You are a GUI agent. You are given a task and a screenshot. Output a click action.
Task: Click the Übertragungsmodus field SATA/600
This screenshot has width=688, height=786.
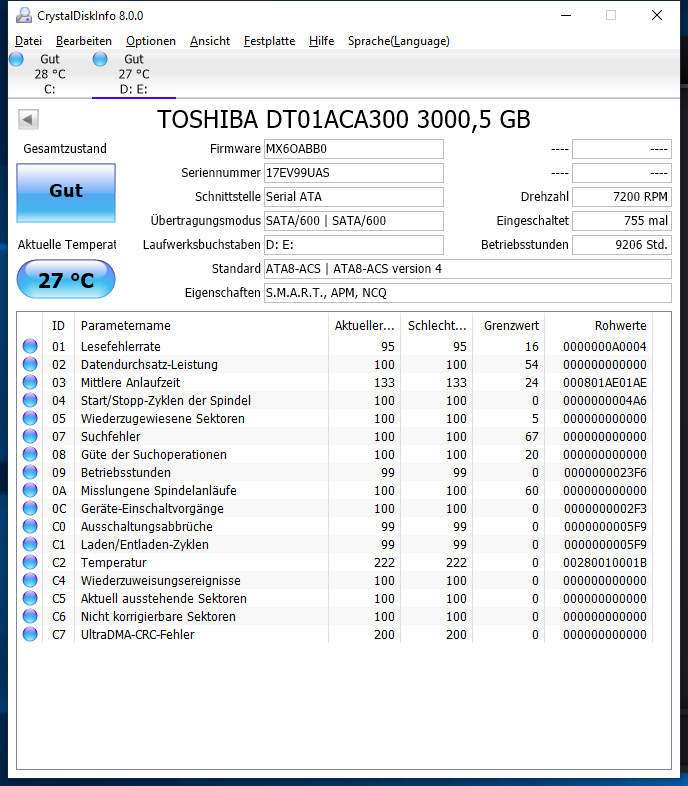pyautogui.click(x=354, y=221)
